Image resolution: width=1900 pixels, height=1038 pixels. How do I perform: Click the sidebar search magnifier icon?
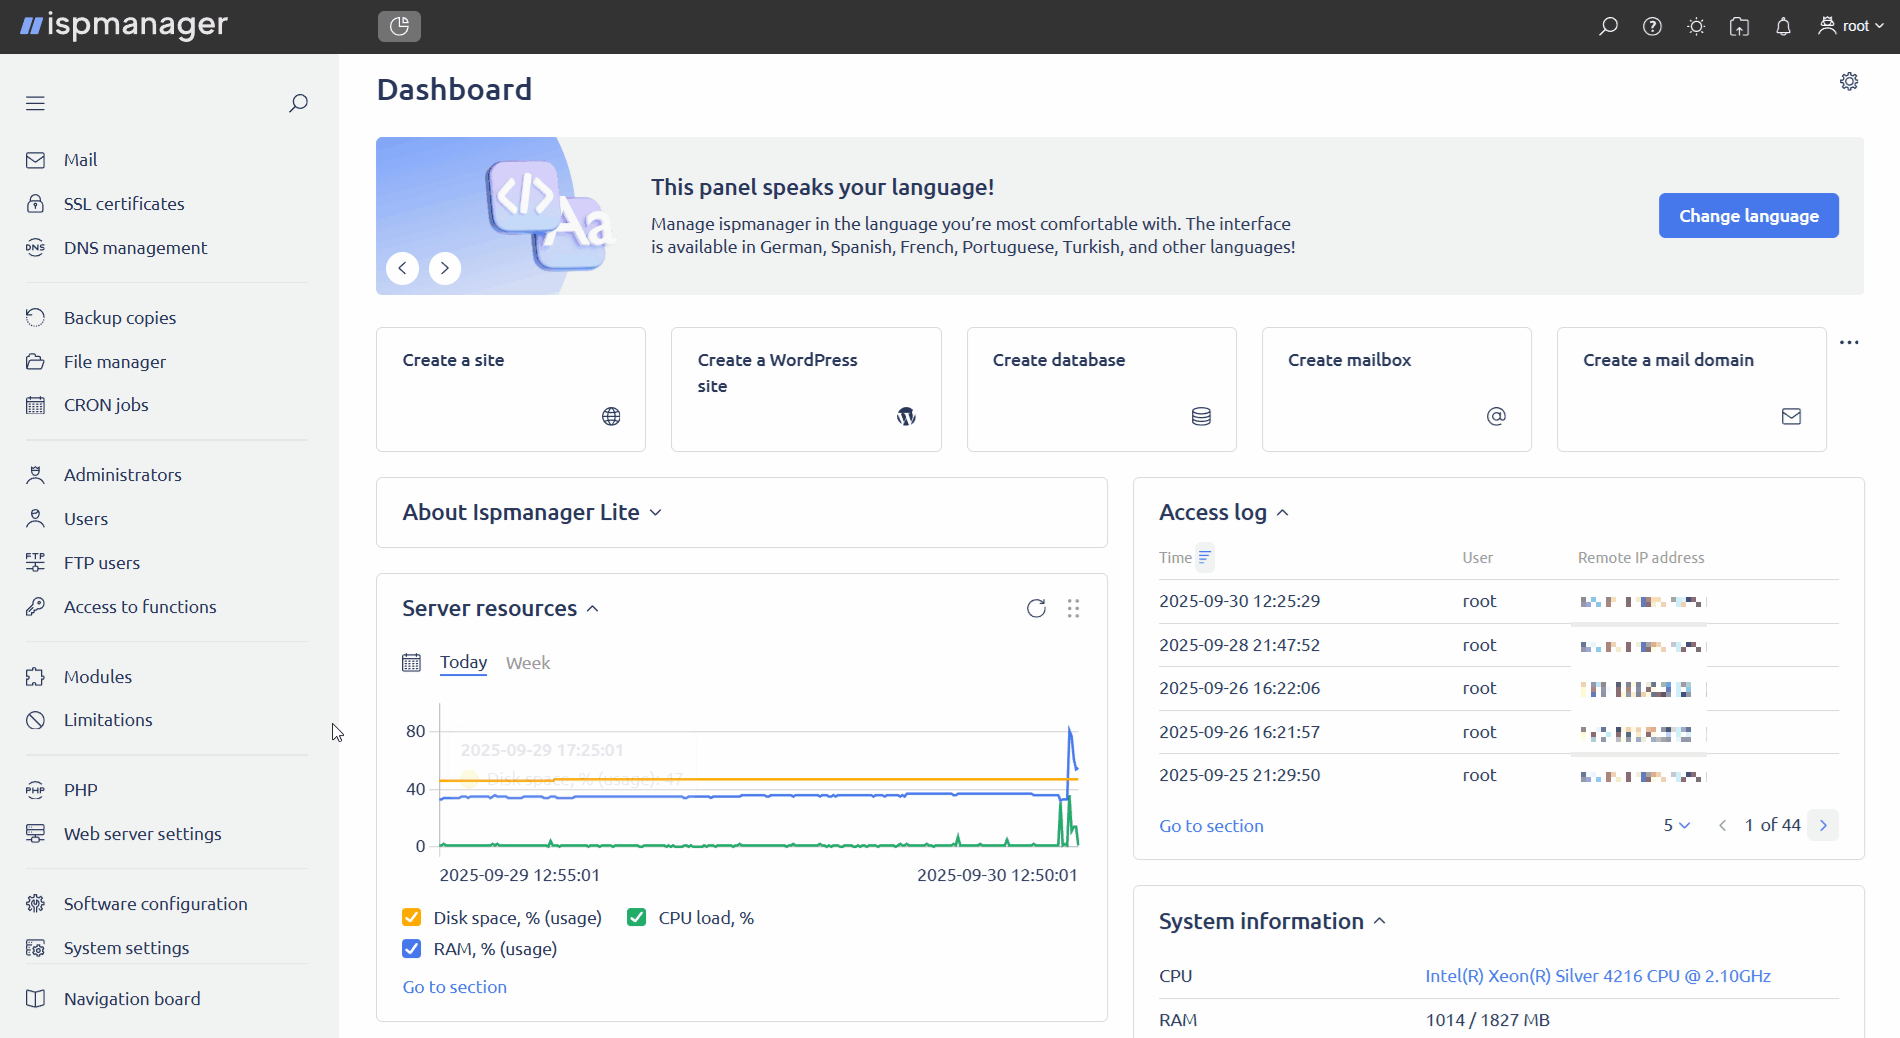pyautogui.click(x=298, y=104)
